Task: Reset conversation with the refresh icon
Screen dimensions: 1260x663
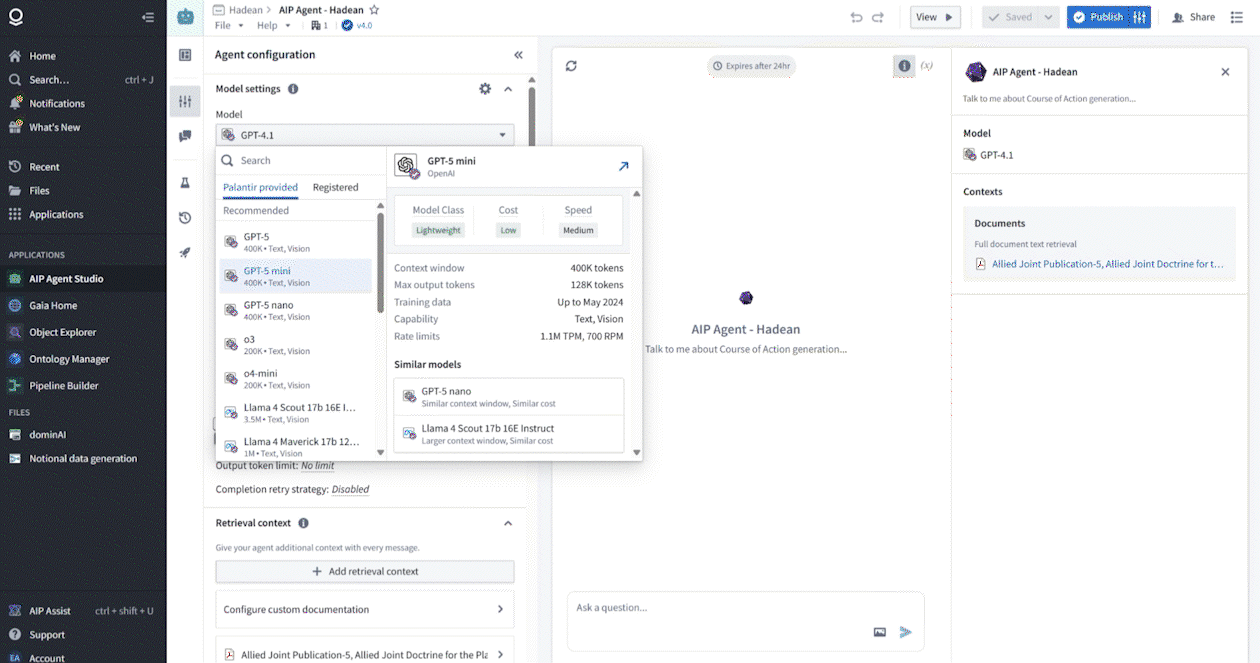Action: tap(571, 66)
